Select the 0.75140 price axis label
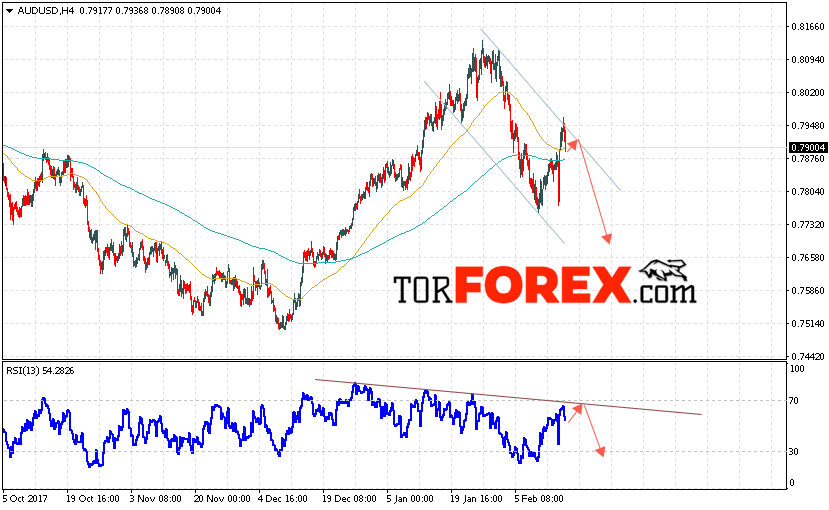The image size is (829, 510). [x=808, y=323]
